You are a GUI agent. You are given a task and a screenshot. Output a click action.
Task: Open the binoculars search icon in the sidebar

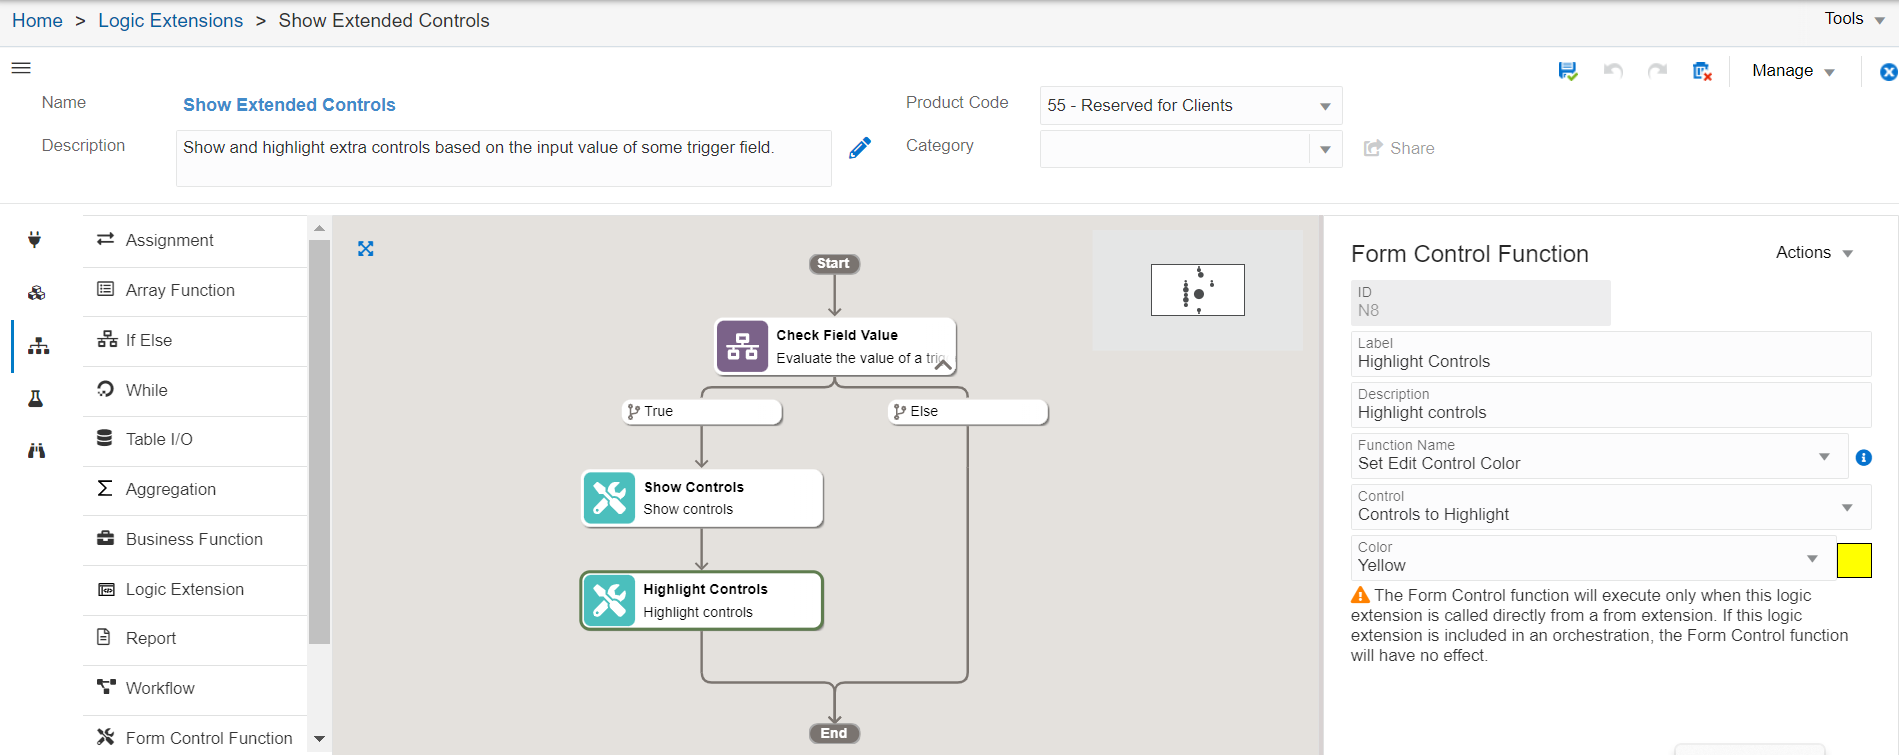[x=37, y=451]
